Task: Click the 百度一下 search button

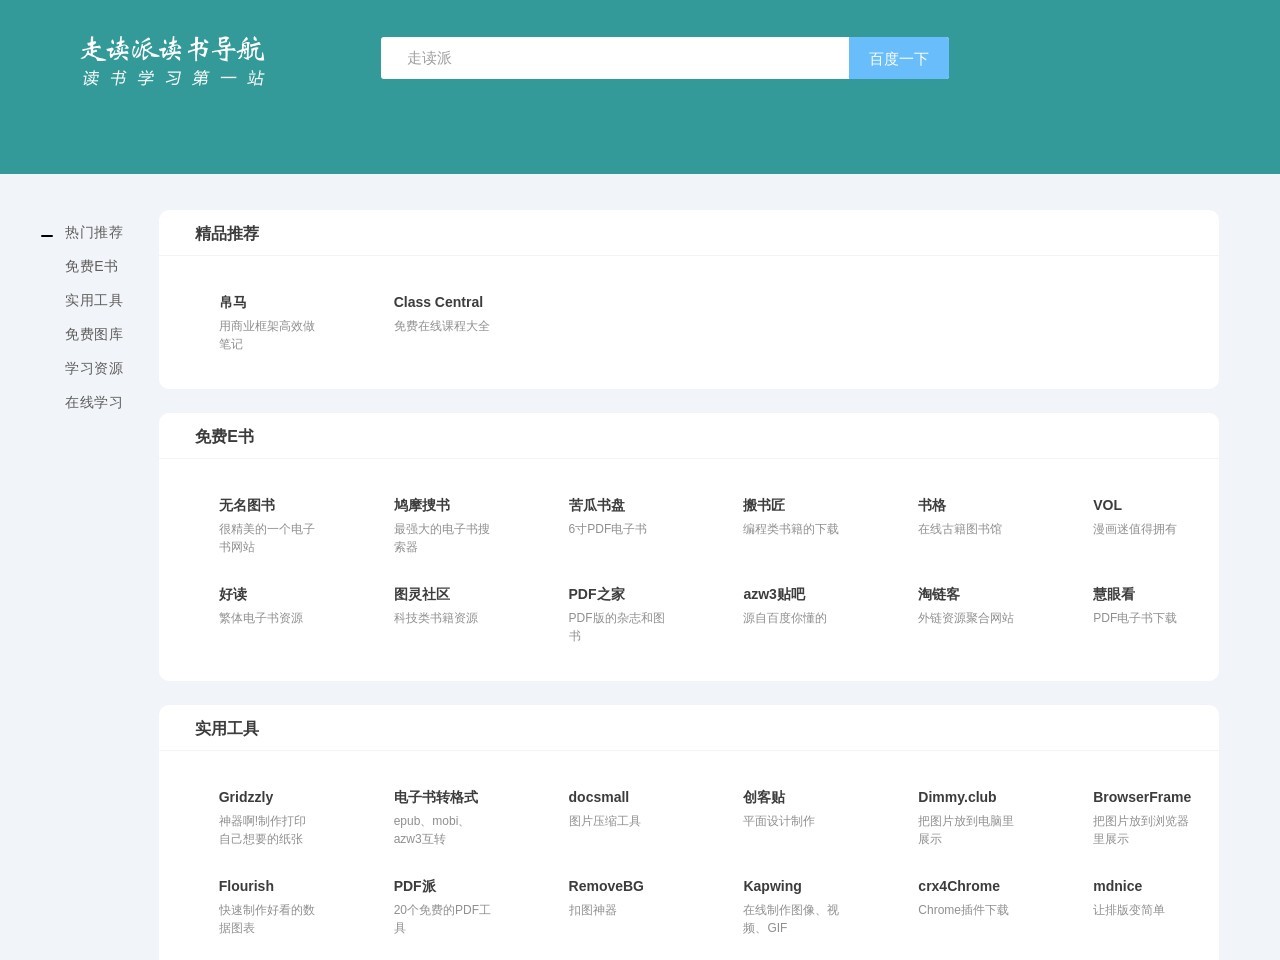Action: pos(899,58)
